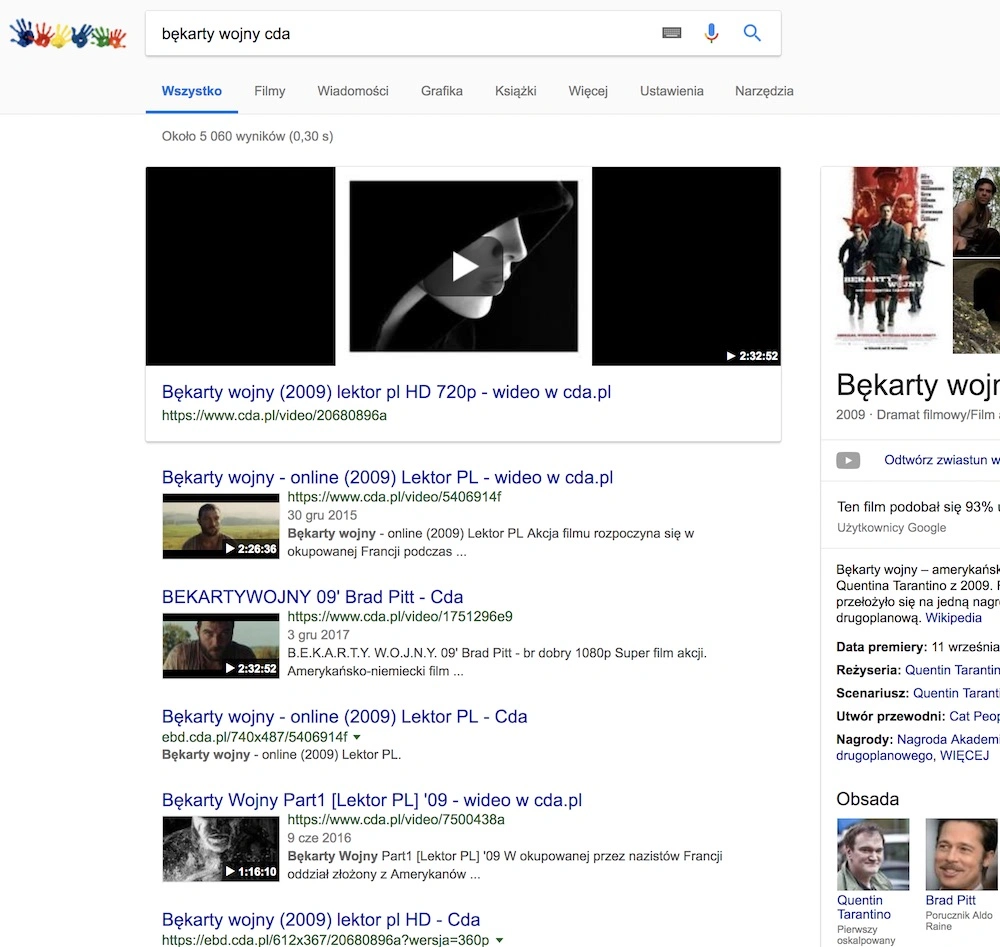The width and height of the screenshot is (1000, 947).
Task: Open the Nagroda Akademii awards link
Action: coord(948,739)
